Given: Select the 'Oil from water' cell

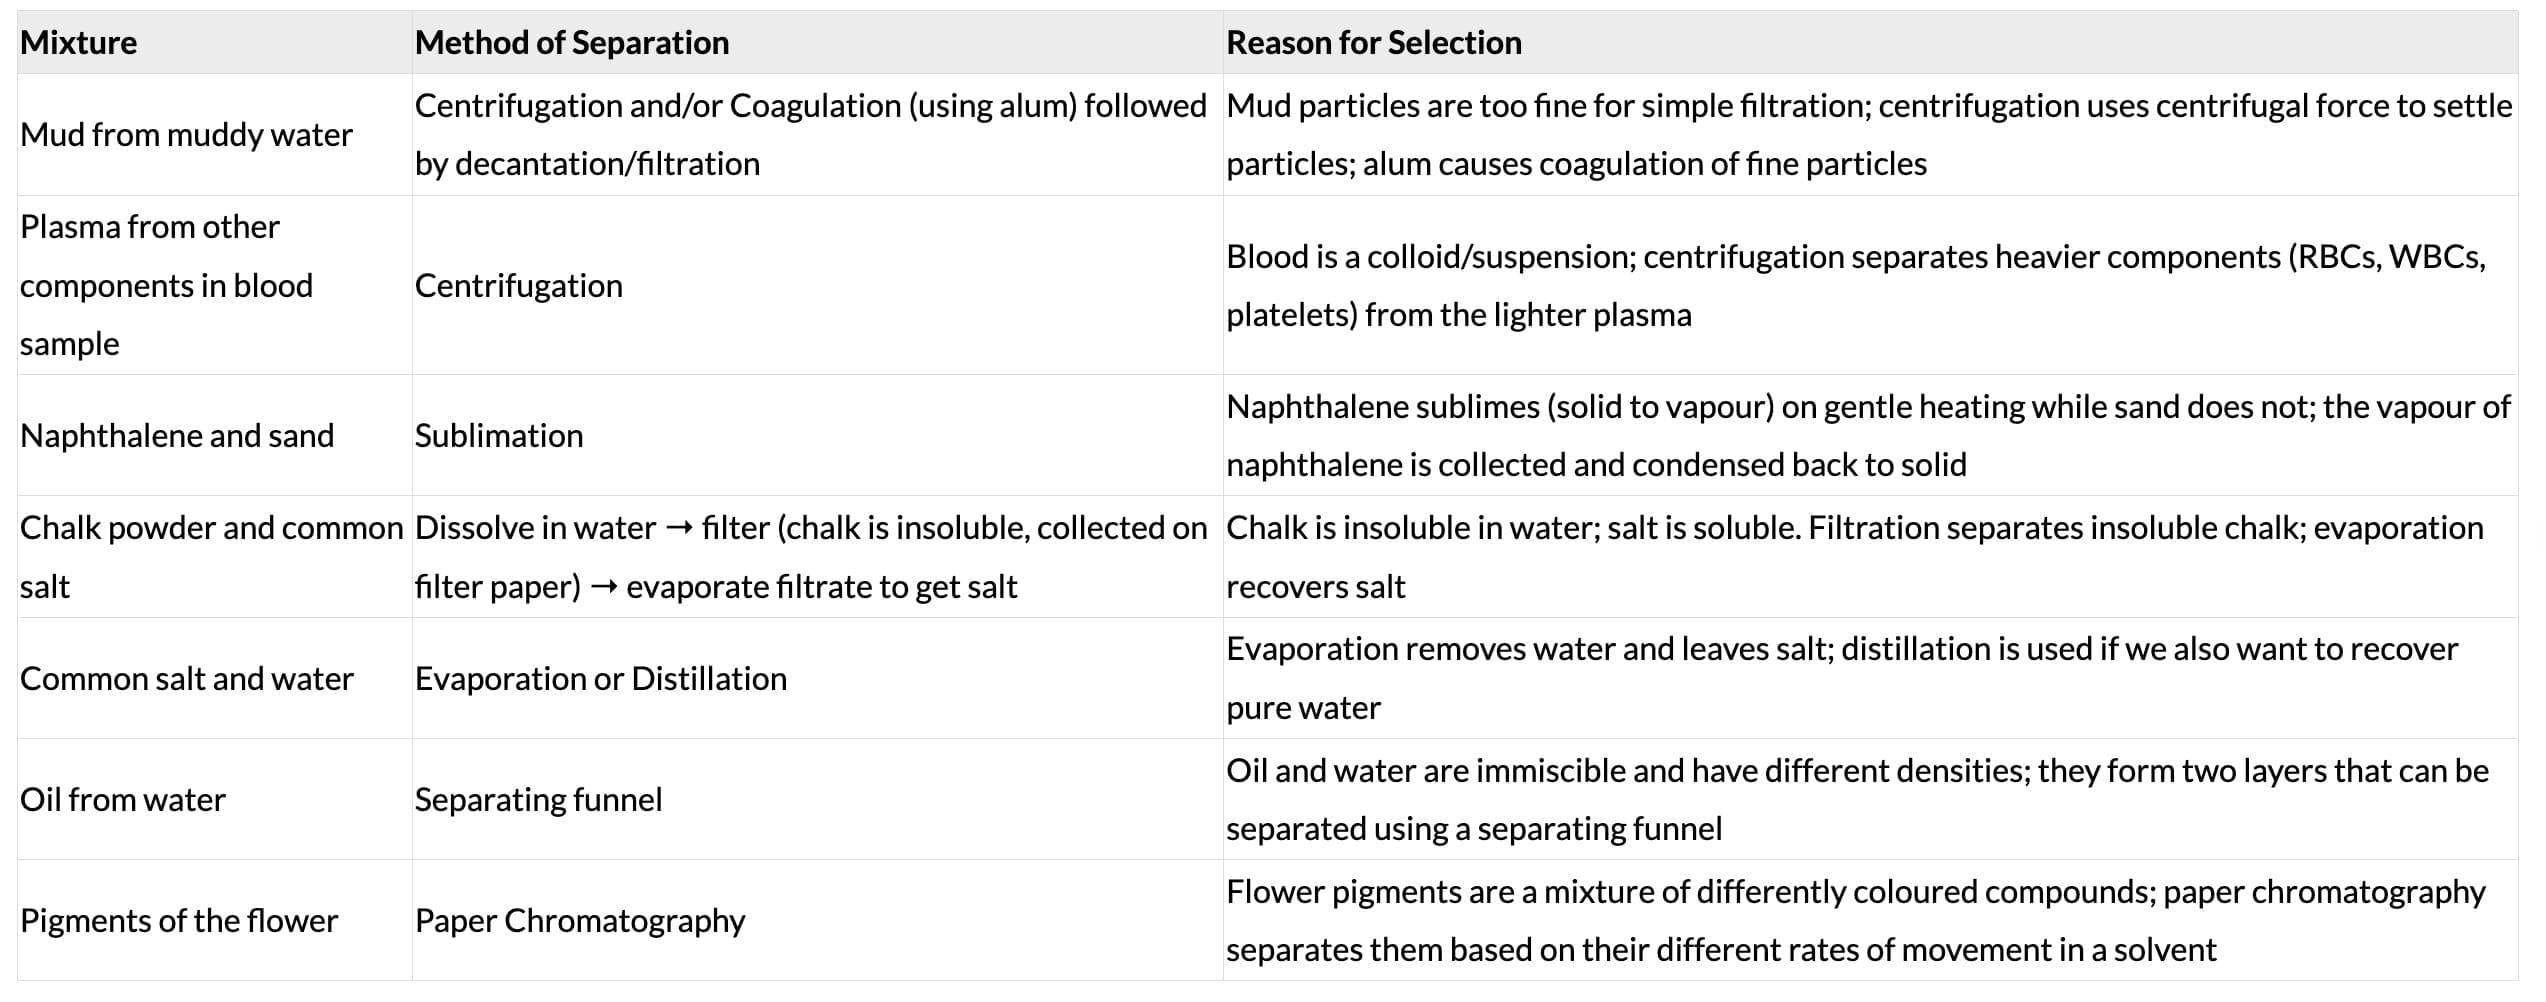Looking at the screenshot, I should pyautogui.click(x=123, y=800).
